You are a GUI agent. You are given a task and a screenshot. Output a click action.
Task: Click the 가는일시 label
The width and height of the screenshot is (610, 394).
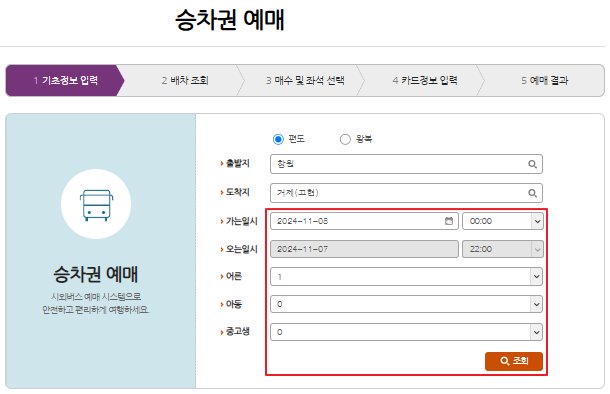tap(242, 221)
